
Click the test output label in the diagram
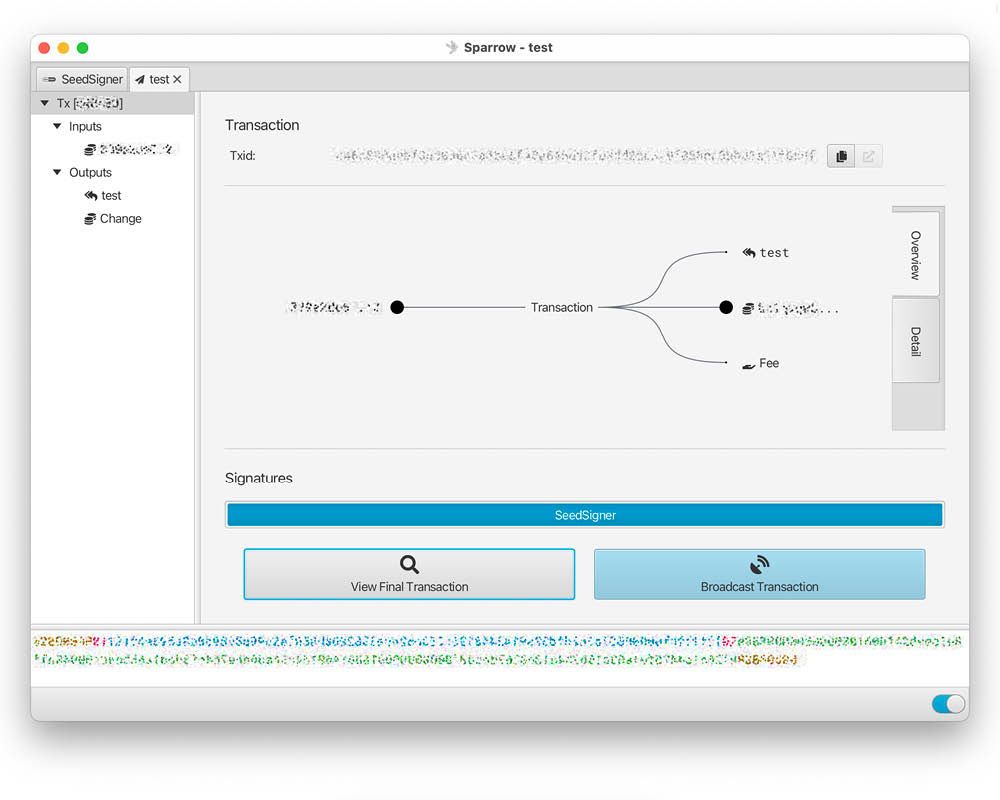pyautogui.click(x=774, y=253)
